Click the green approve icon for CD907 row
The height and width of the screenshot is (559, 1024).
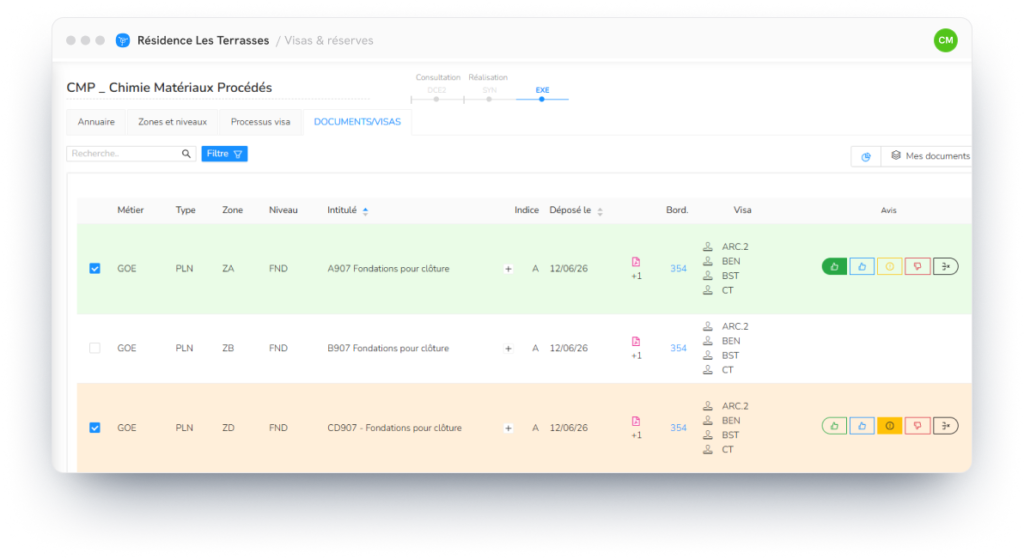(x=834, y=426)
